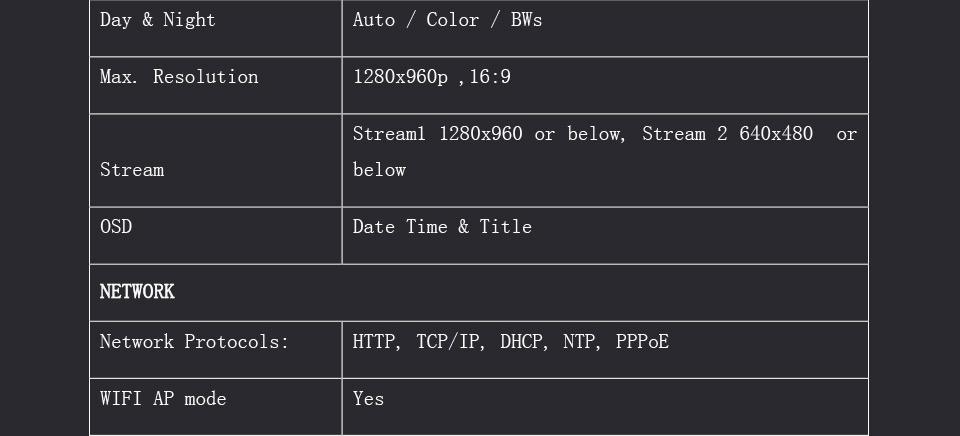Select the "Yes" value for WIFI AP mode
960x436 pixels.
(x=368, y=399)
